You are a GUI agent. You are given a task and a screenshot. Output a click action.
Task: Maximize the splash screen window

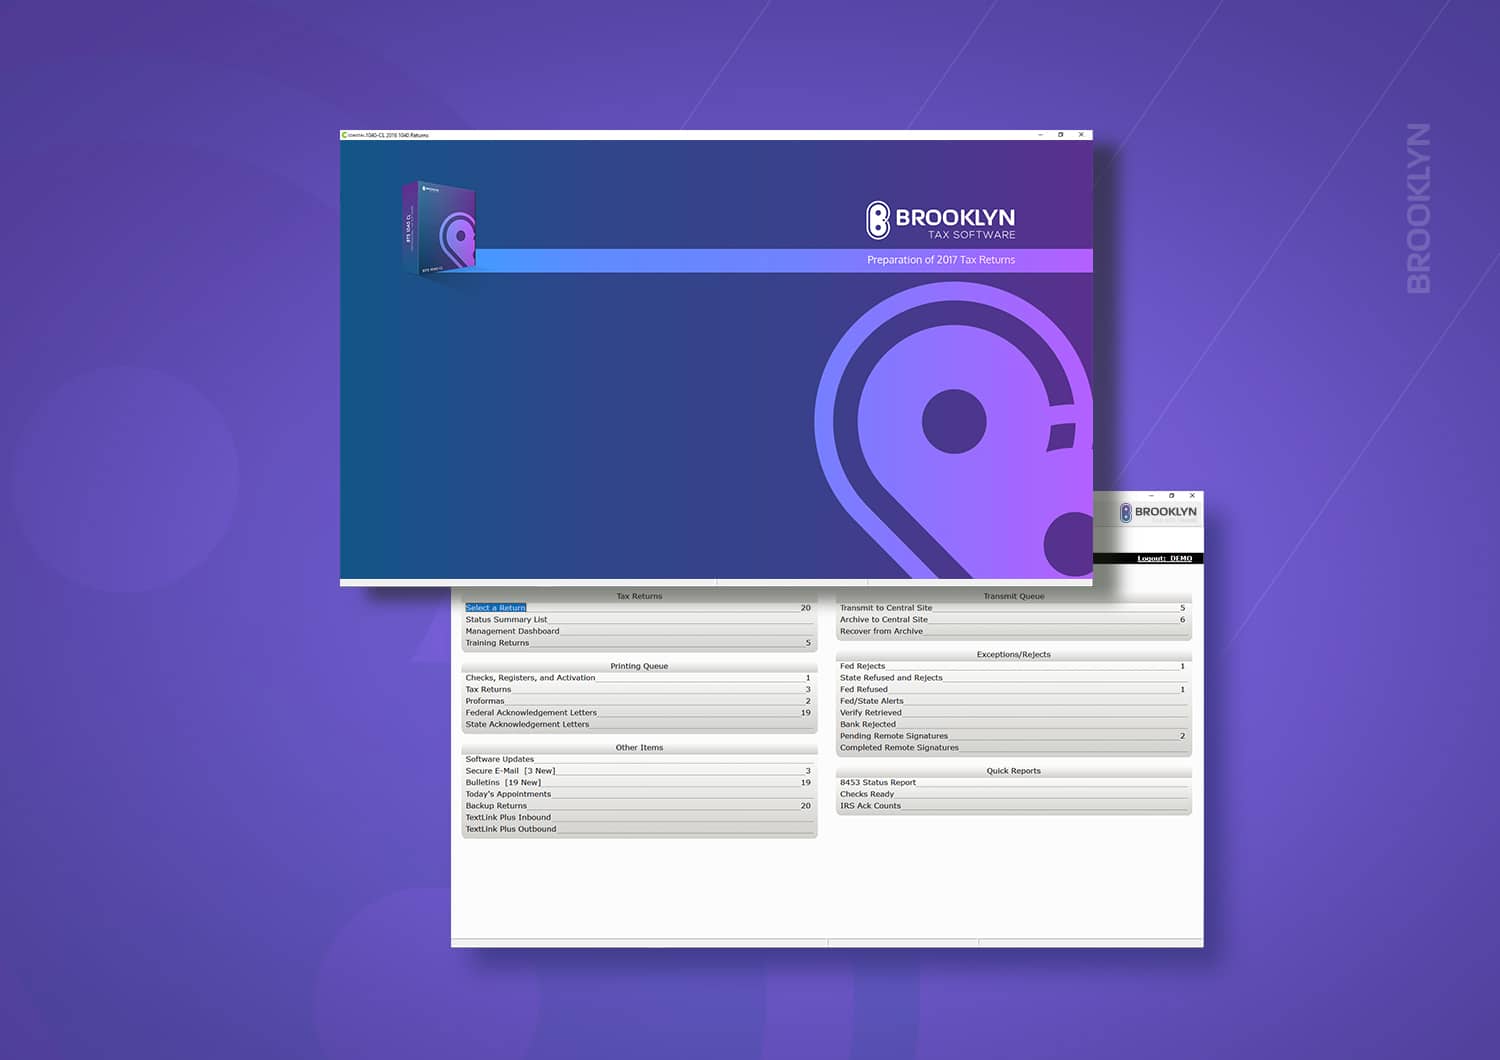1060,135
